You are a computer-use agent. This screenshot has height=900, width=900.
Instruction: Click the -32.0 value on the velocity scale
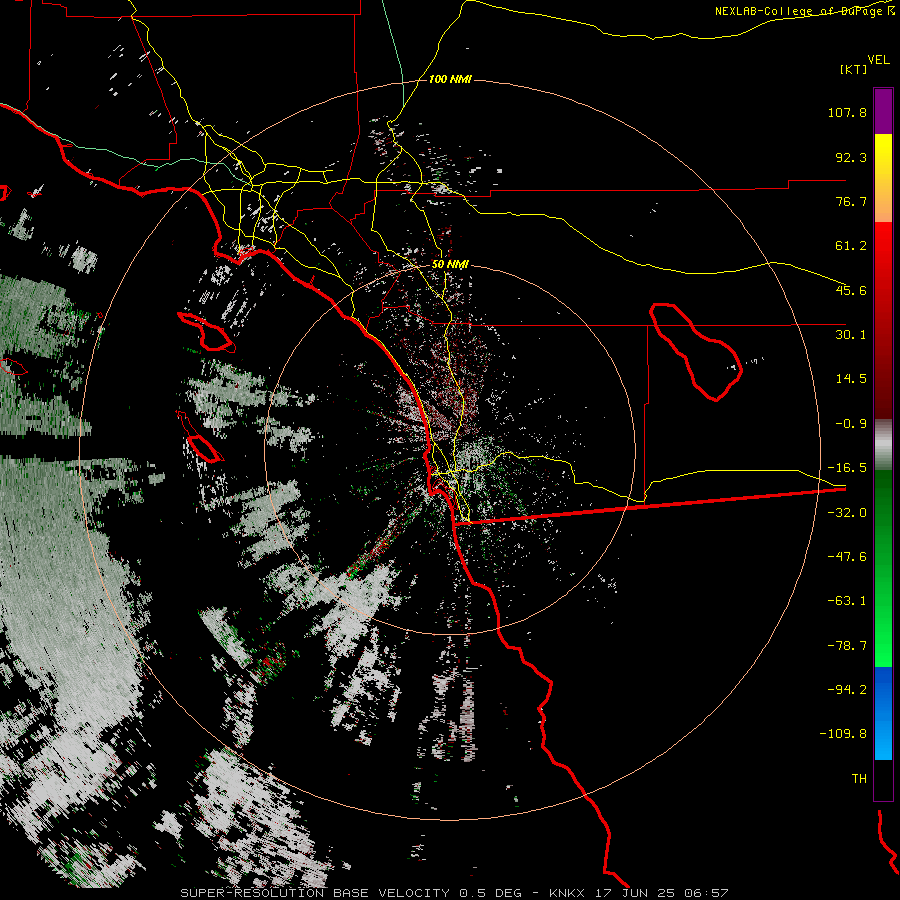point(847,513)
